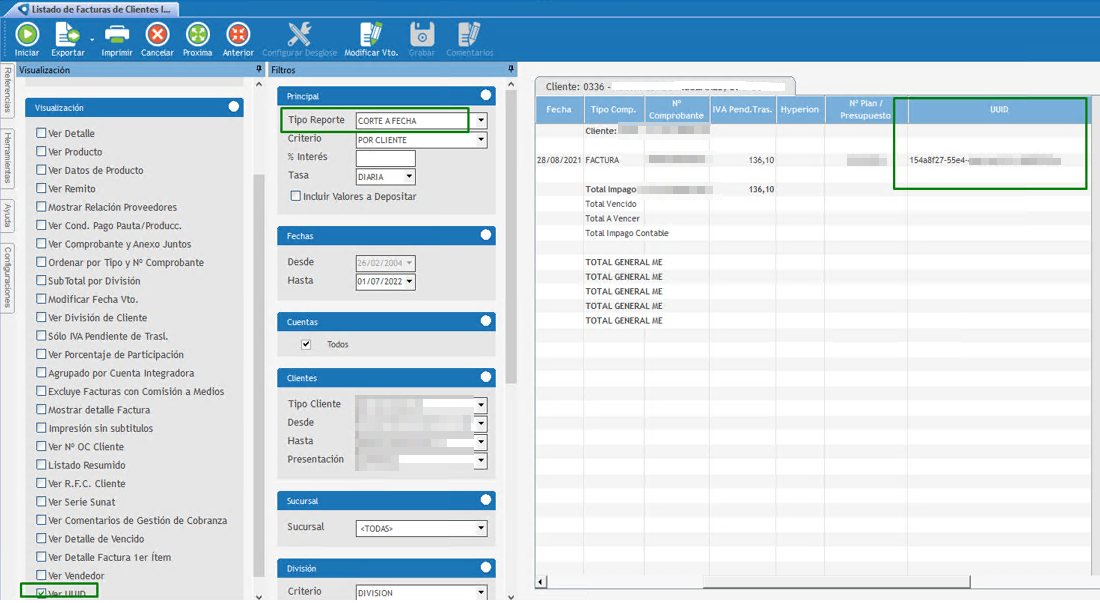Click the Grabar save icon

(x=422, y=34)
